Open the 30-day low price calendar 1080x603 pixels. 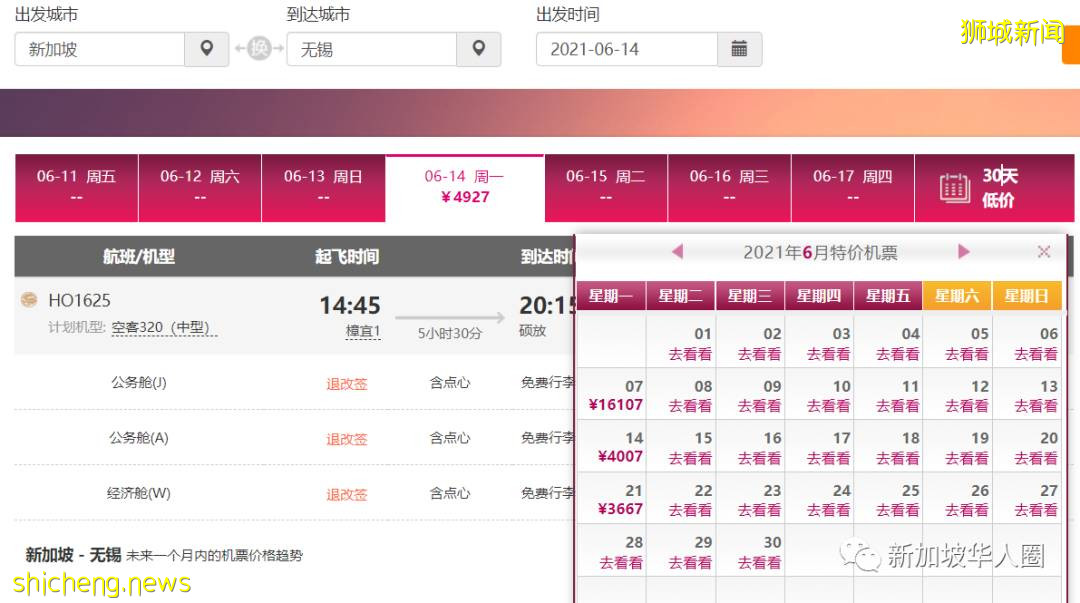(x=994, y=188)
